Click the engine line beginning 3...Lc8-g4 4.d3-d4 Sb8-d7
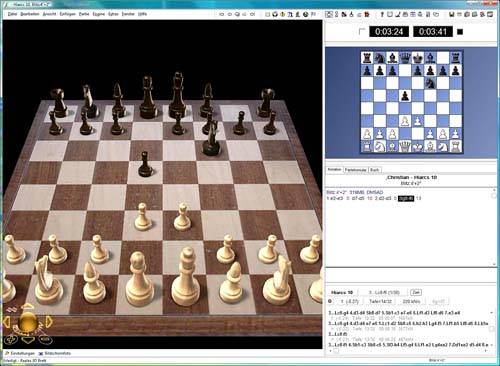 (394, 313)
